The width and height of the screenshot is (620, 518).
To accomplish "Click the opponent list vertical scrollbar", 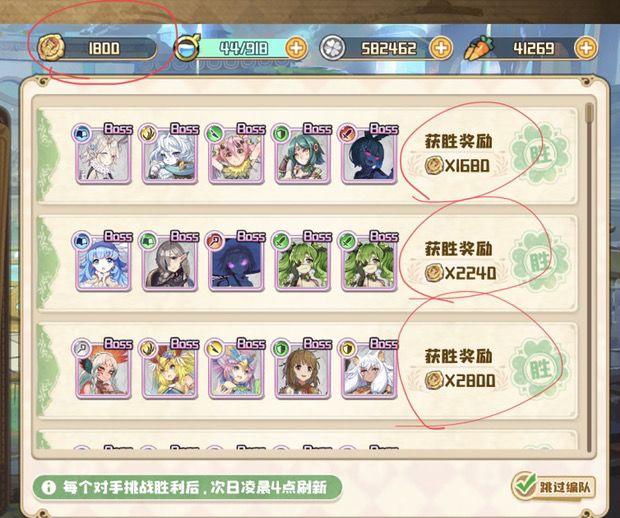I will pyautogui.click(x=589, y=277).
